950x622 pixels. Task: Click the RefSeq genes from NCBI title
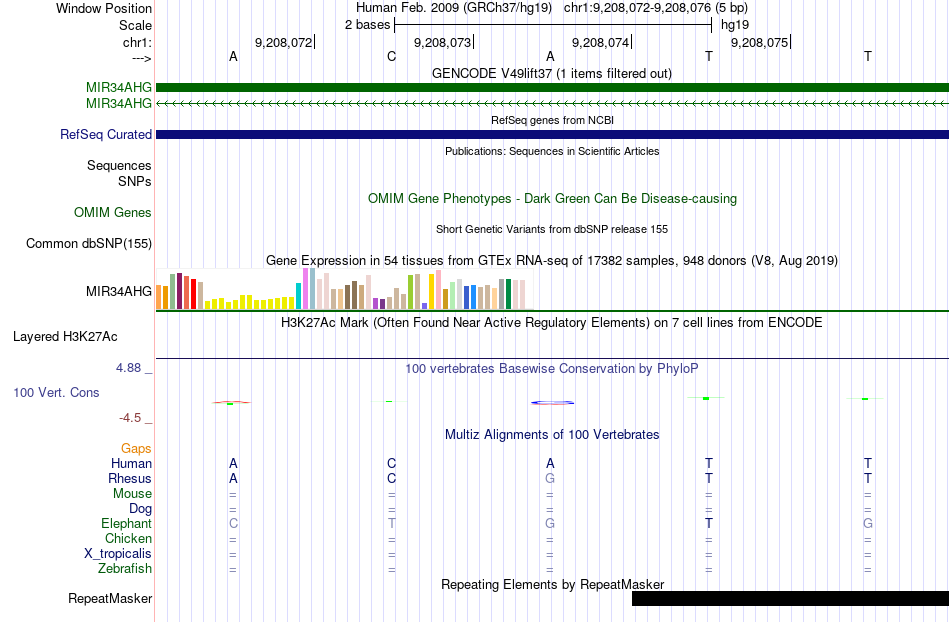(552, 120)
